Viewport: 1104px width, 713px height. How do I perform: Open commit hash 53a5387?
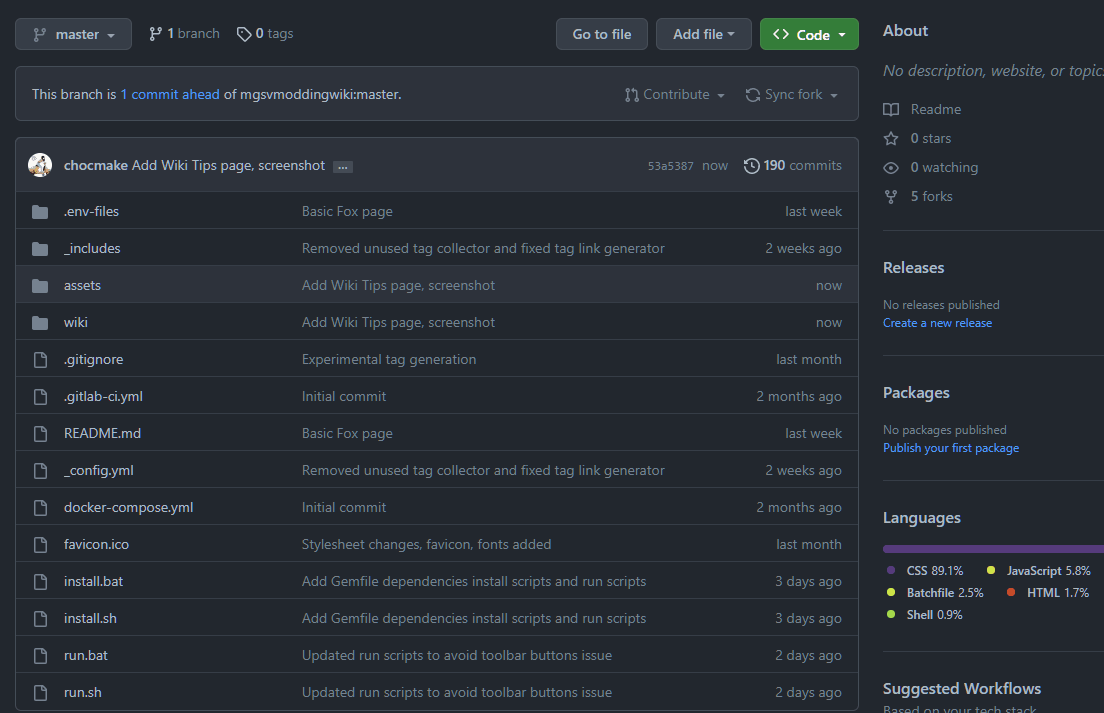[x=670, y=166]
